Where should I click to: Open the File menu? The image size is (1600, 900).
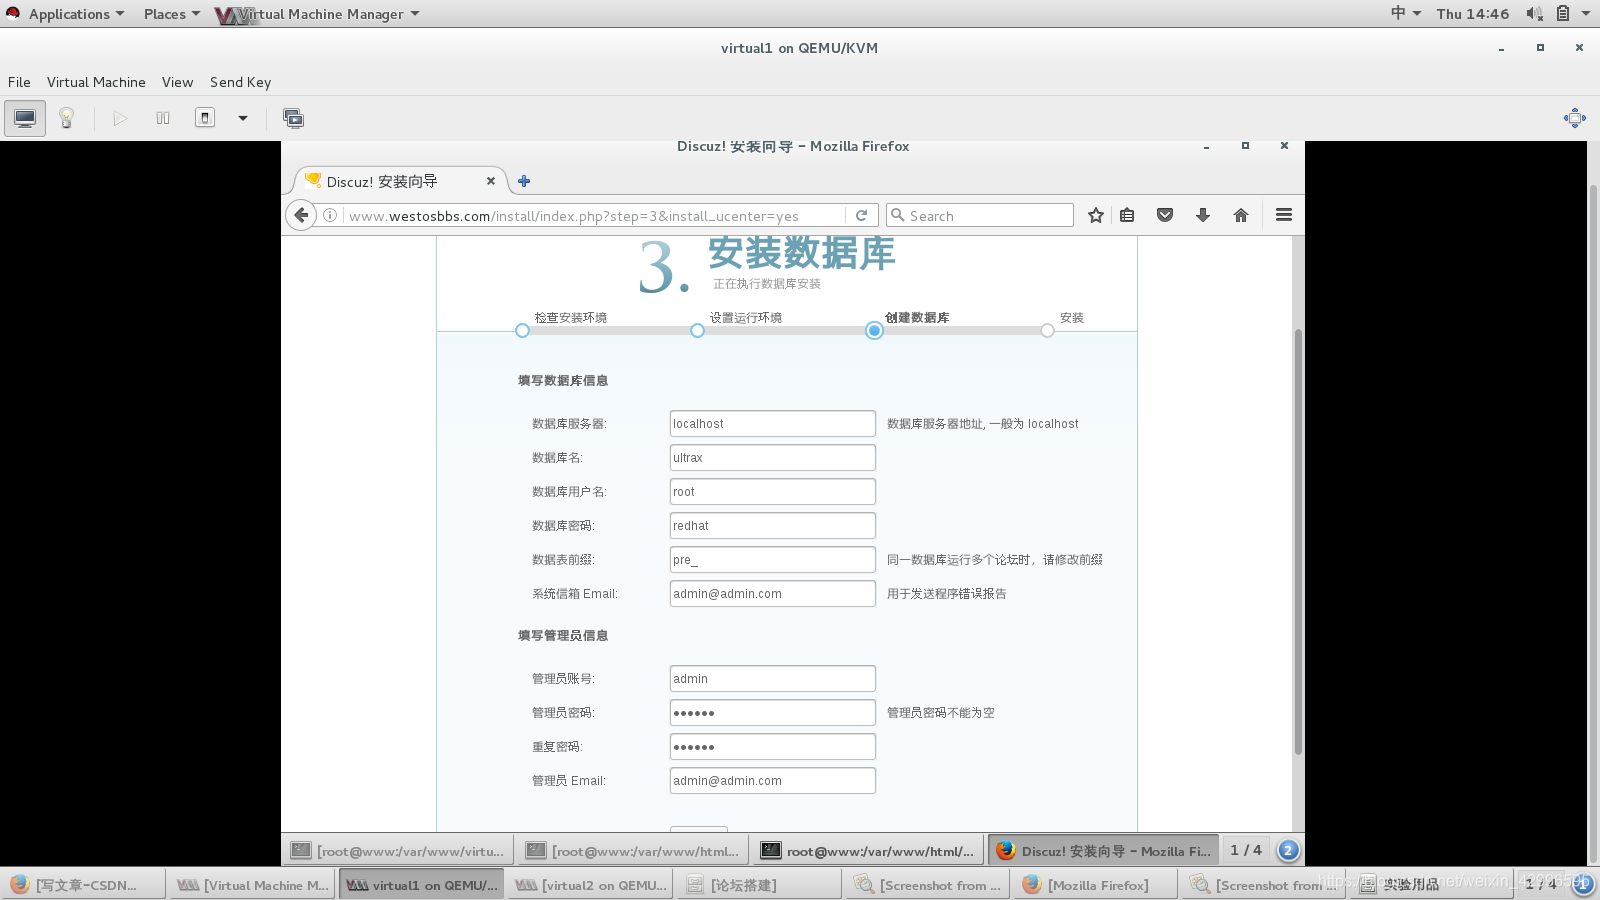(x=19, y=82)
